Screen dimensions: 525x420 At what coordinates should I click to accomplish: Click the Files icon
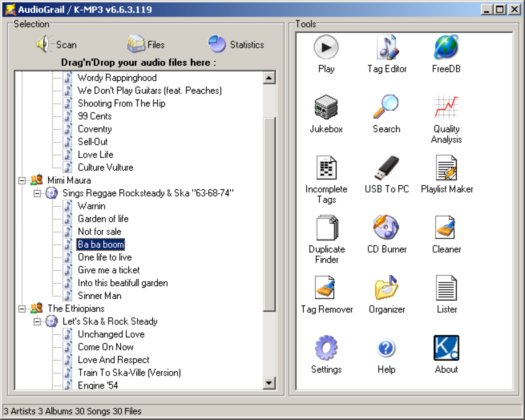click(136, 44)
